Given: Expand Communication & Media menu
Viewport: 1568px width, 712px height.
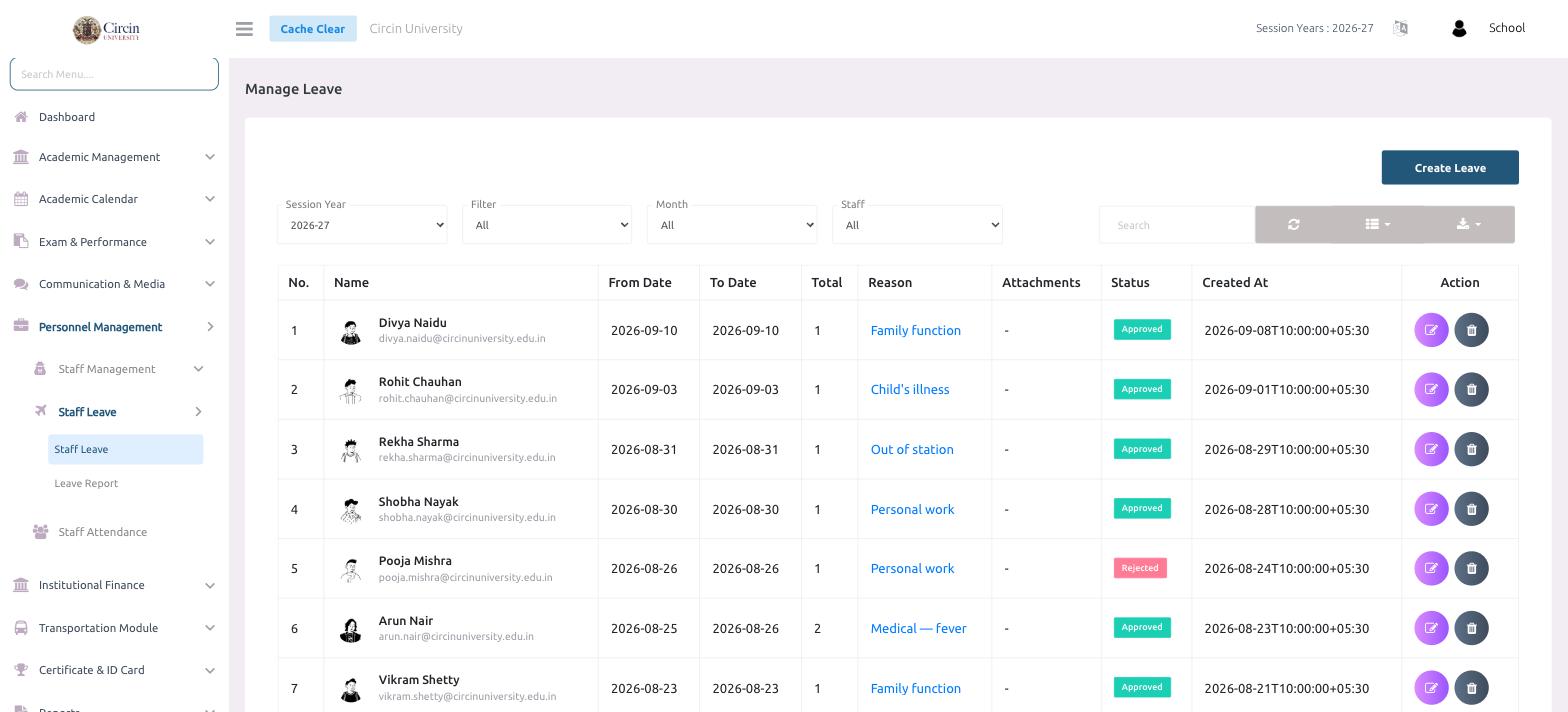Looking at the screenshot, I should 114,284.
